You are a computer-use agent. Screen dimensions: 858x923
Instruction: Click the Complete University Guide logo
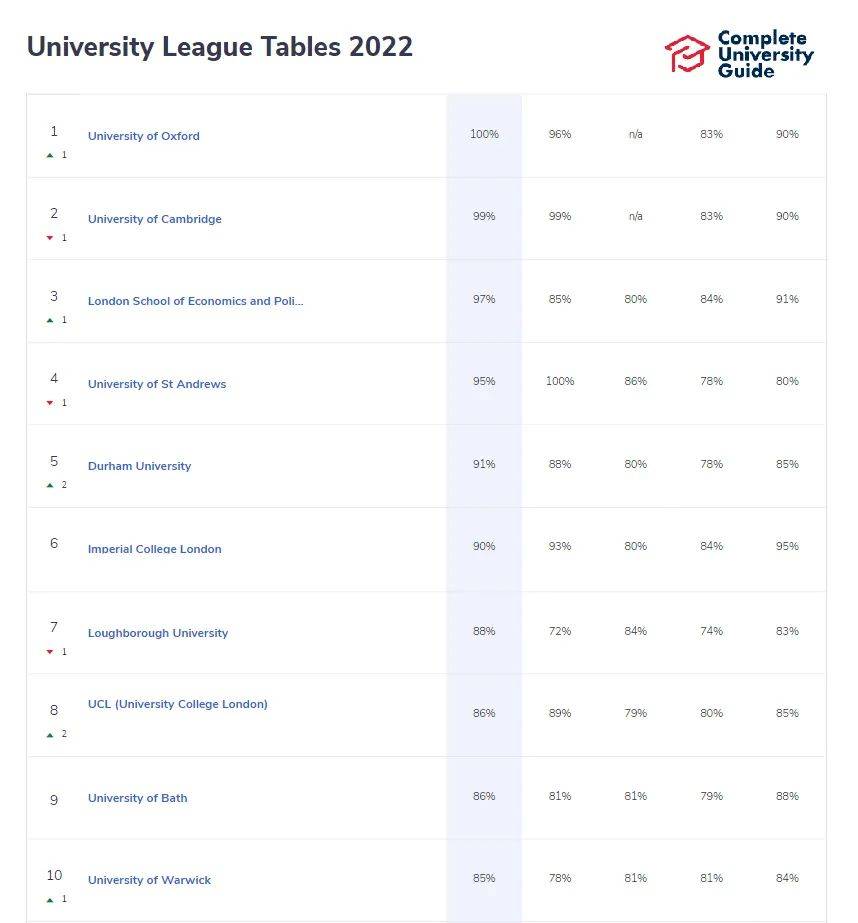(738, 53)
